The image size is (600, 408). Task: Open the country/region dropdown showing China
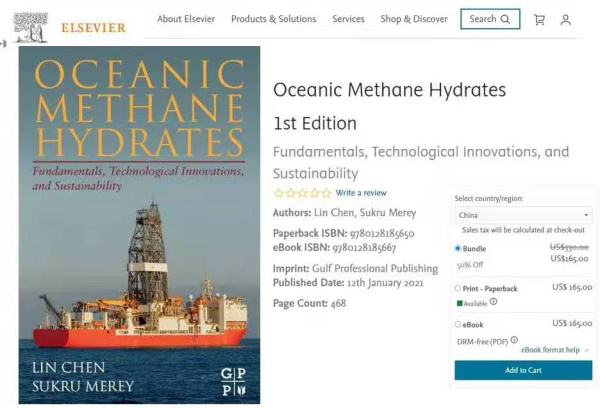(x=523, y=215)
